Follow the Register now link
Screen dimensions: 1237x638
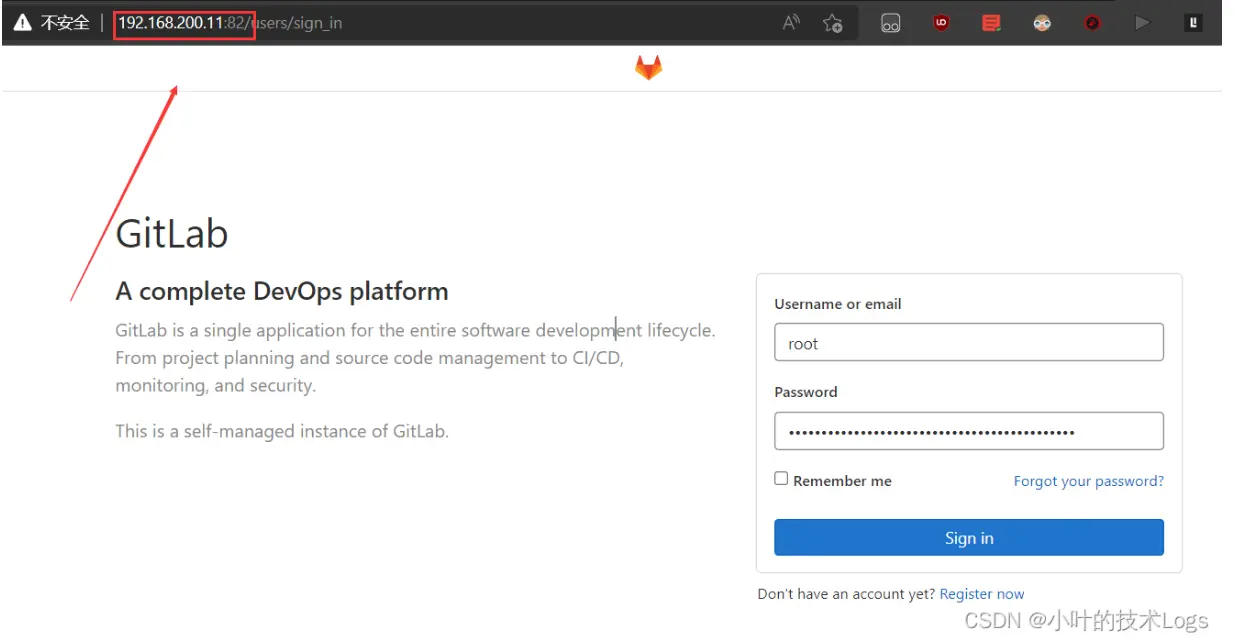click(x=981, y=594)
